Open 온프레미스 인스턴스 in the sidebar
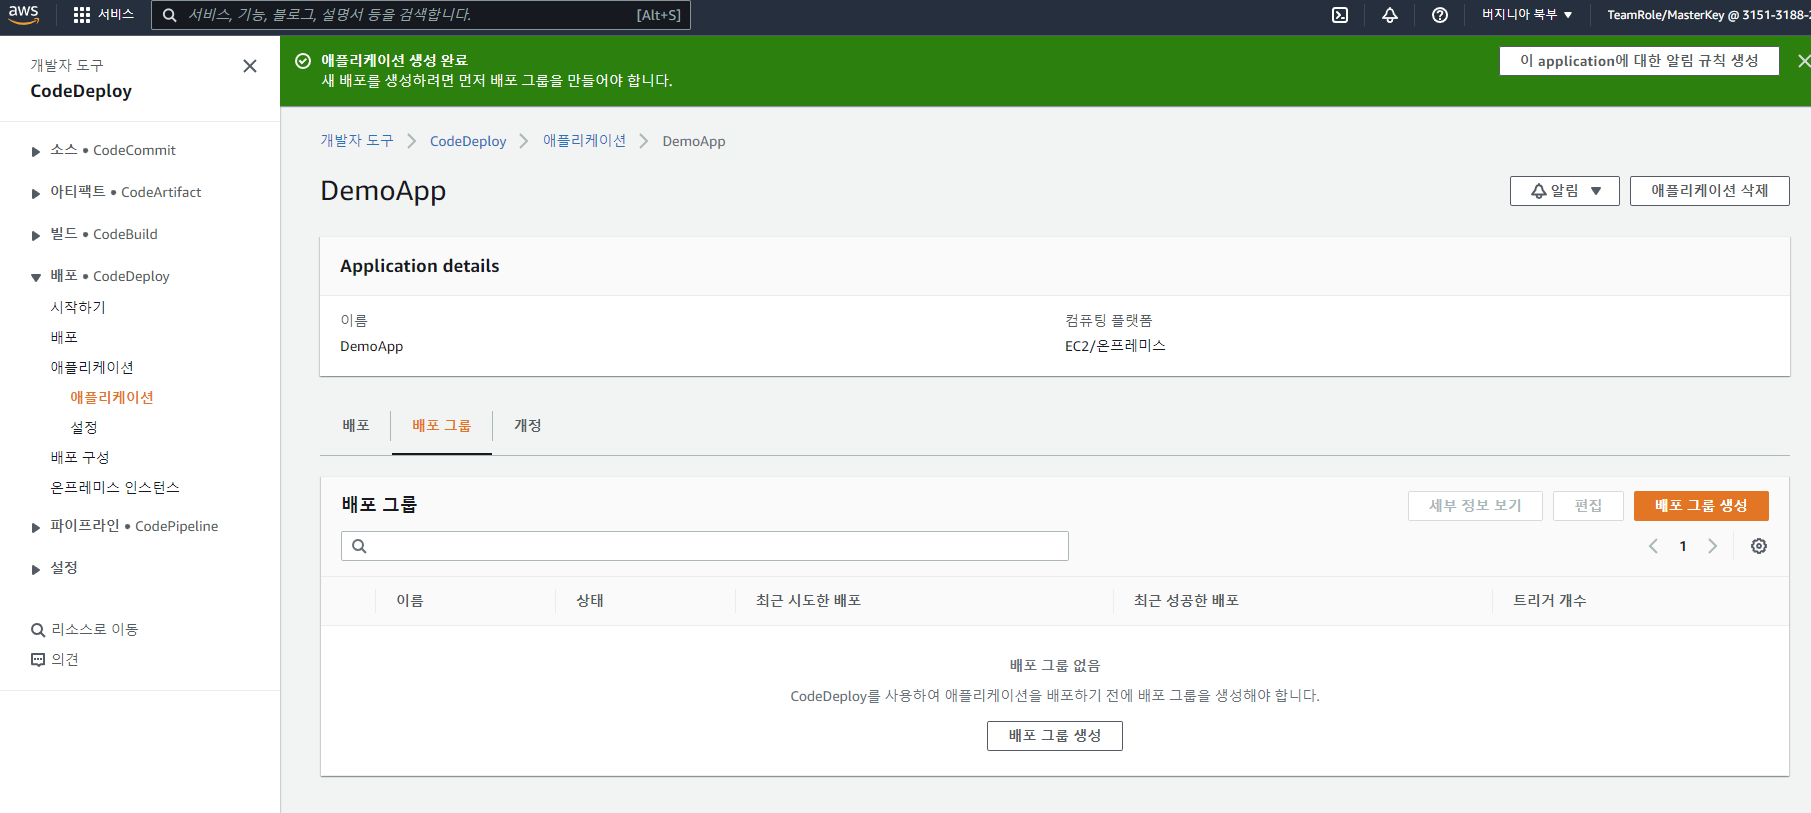1811x813 pixels. (x=115, y=487)
